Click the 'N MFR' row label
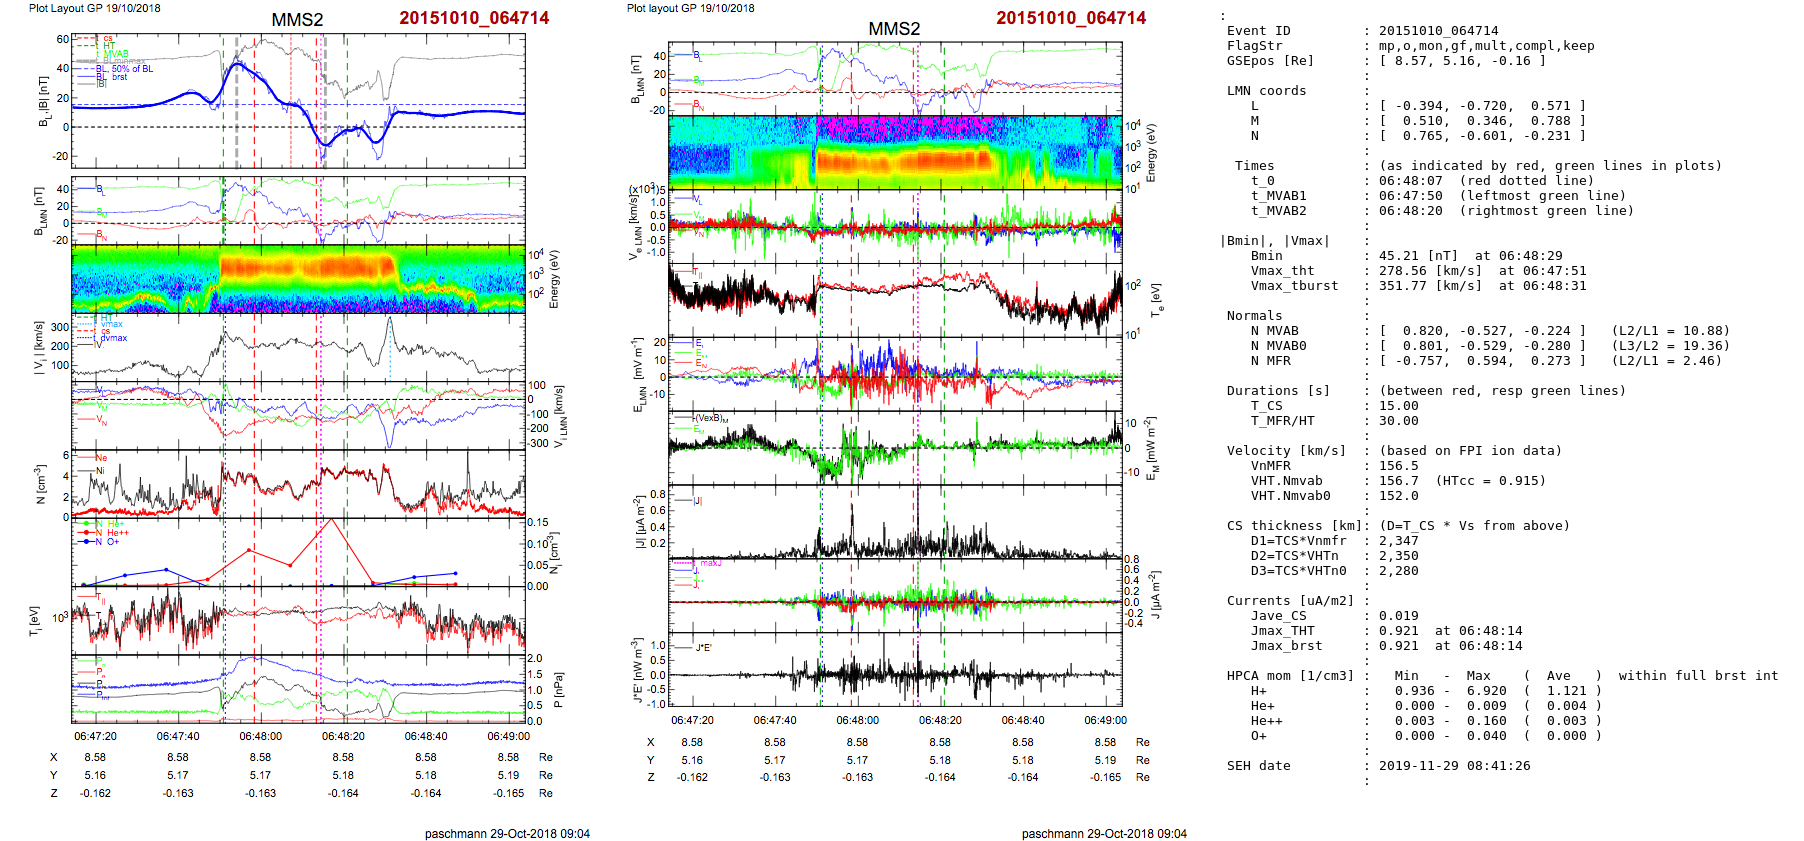This screenshot has height=841, width=1804. pyautogui.click(x=1270, y=361)
